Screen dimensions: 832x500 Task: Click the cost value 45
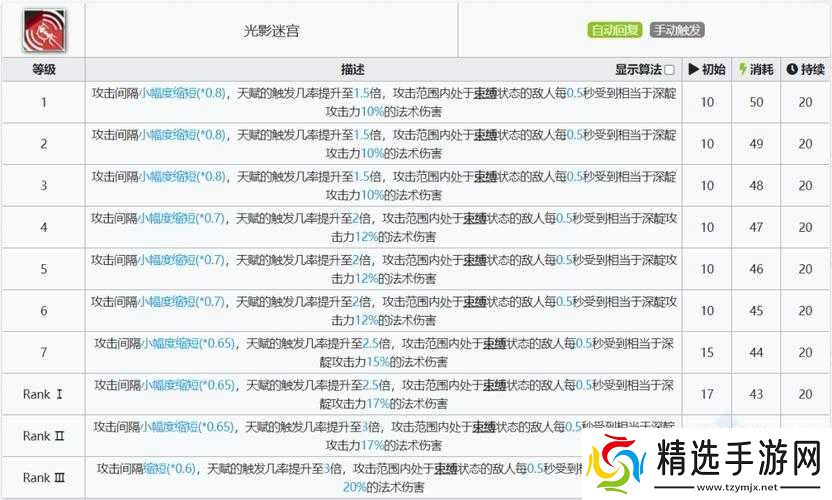pos(756,311)
